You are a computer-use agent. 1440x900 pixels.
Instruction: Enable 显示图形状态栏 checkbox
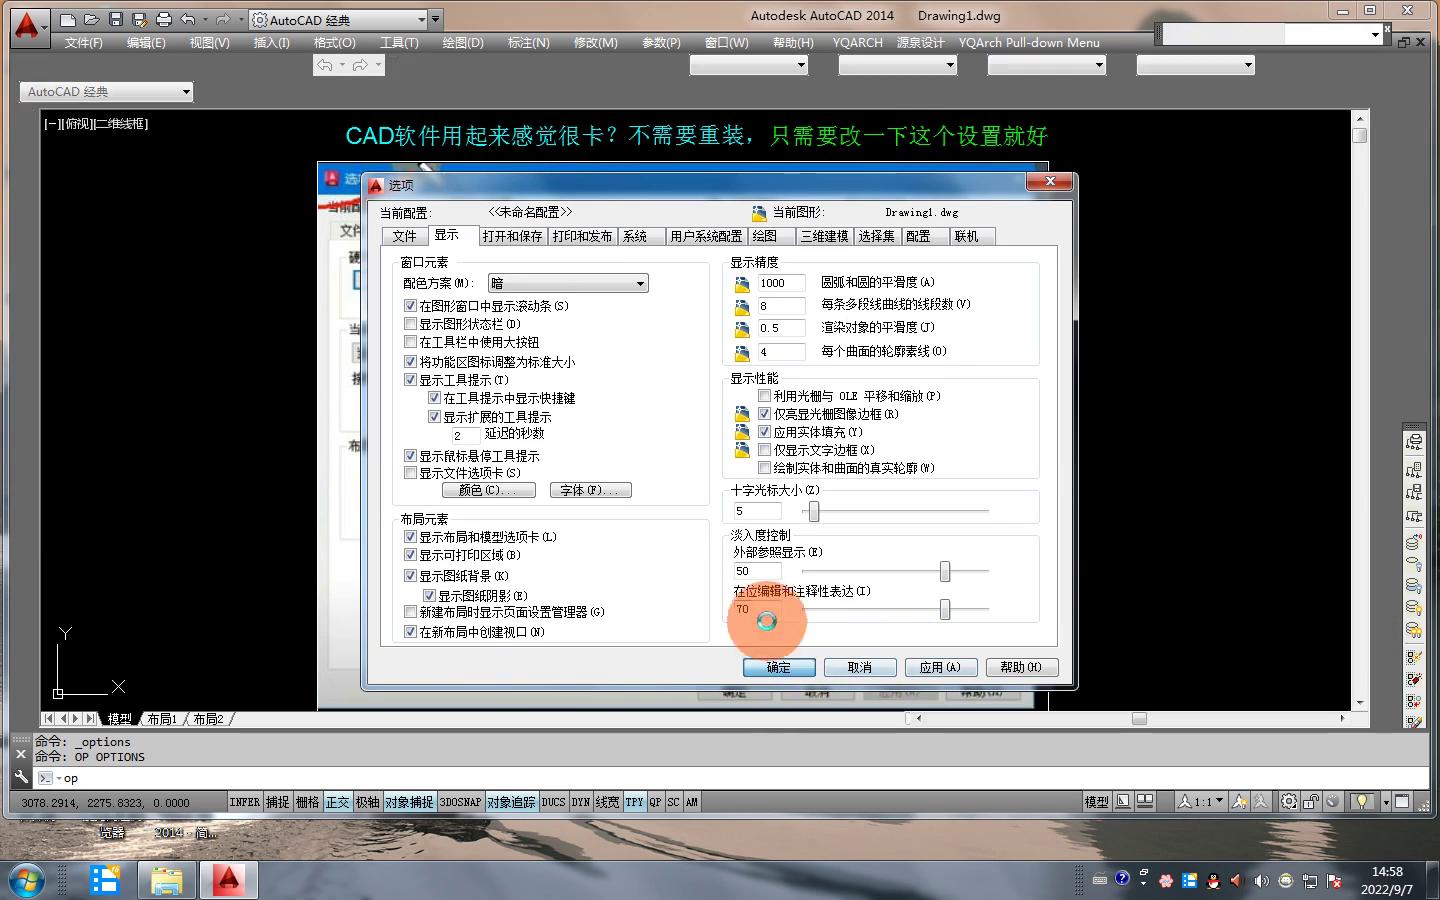click(x=410, y=324)
